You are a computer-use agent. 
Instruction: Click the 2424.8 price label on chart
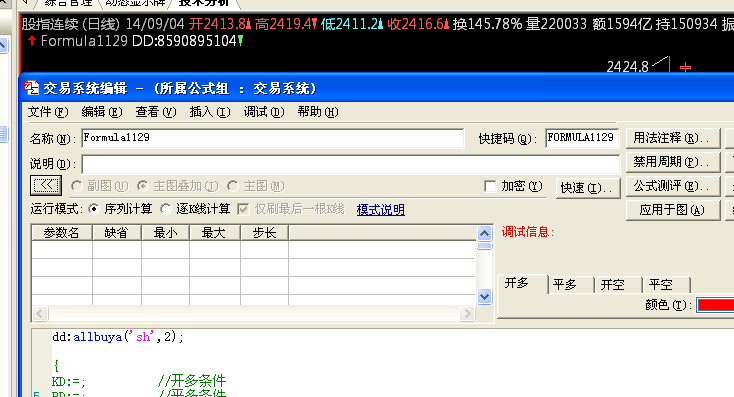(x=627, y=67)
